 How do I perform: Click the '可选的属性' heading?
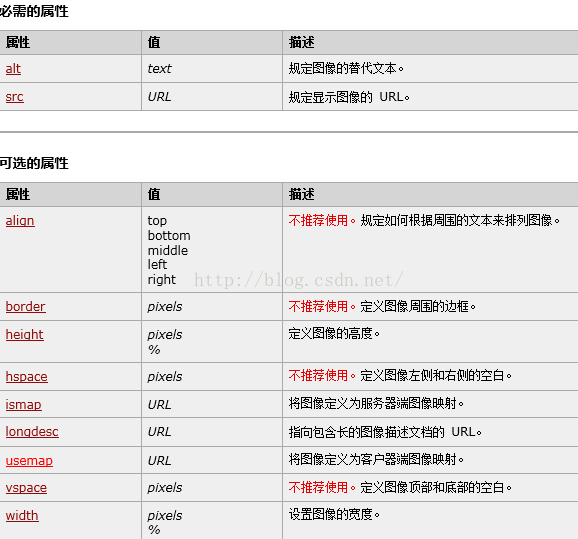34,163
